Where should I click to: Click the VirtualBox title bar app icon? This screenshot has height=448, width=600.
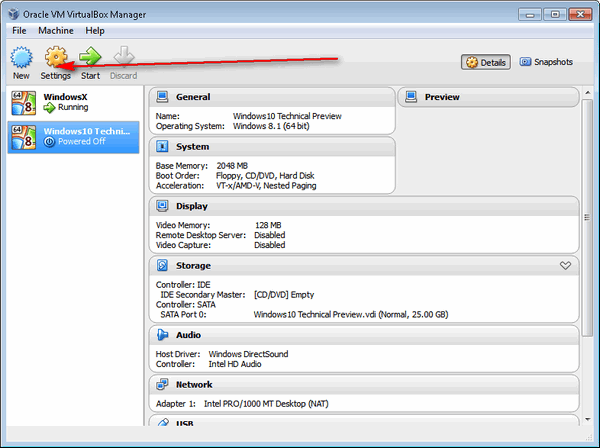pos(14,14)
